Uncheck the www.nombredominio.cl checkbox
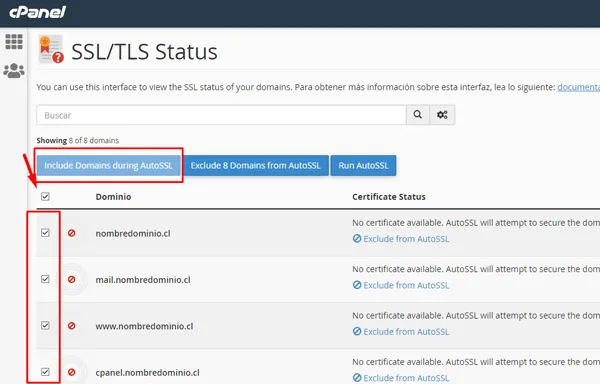 pyautogui.click(x=45, y=325)
